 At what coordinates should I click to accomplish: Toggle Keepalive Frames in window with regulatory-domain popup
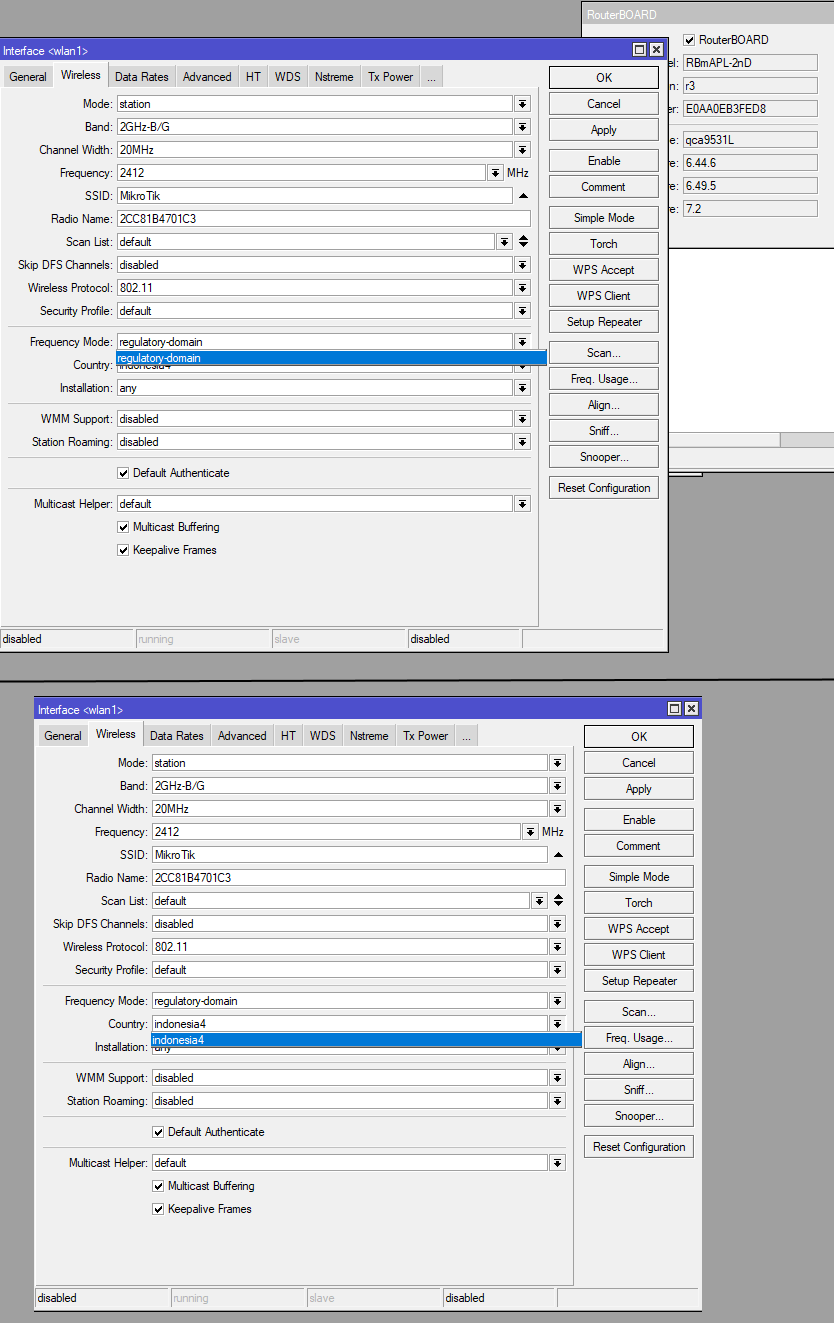click(x=123, y=550)
